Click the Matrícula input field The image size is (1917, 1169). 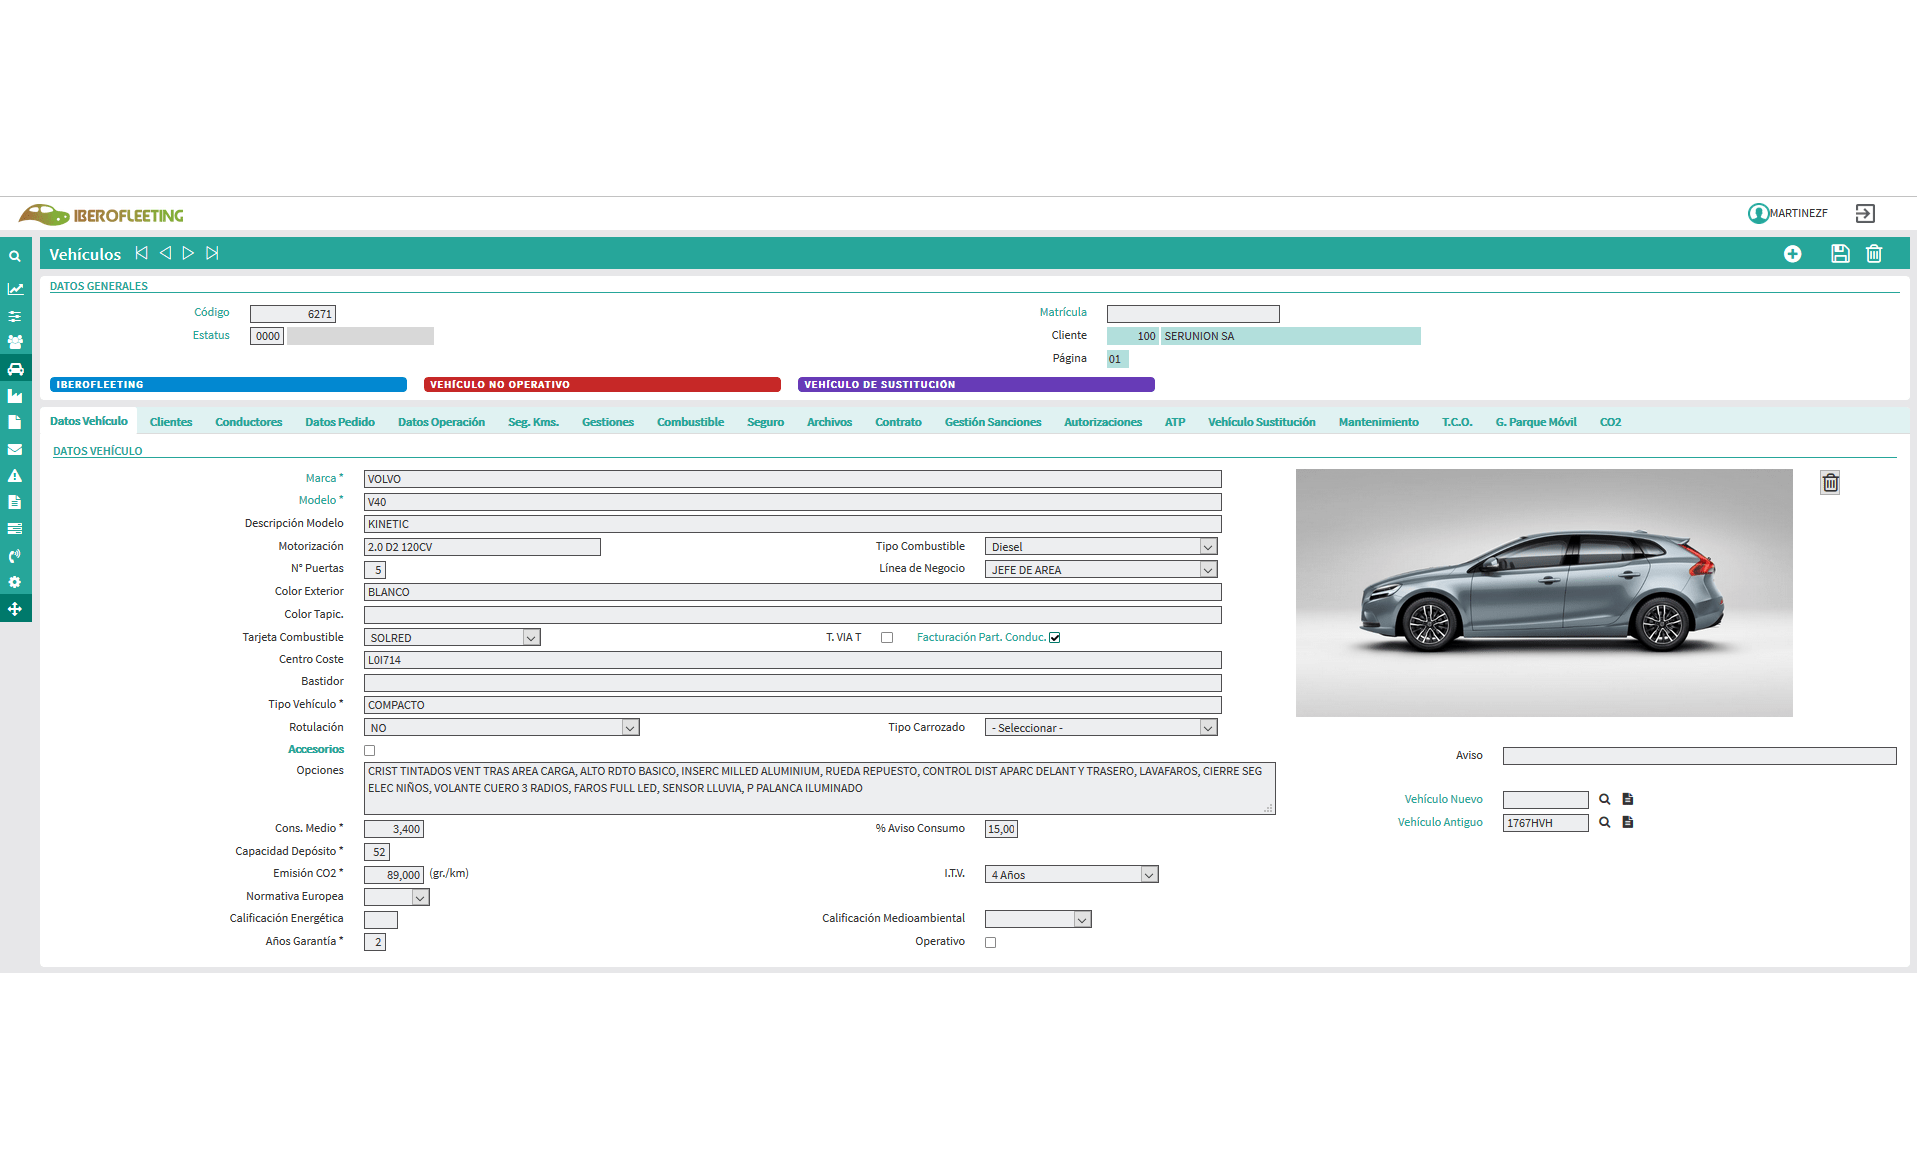coord(1193,314)
